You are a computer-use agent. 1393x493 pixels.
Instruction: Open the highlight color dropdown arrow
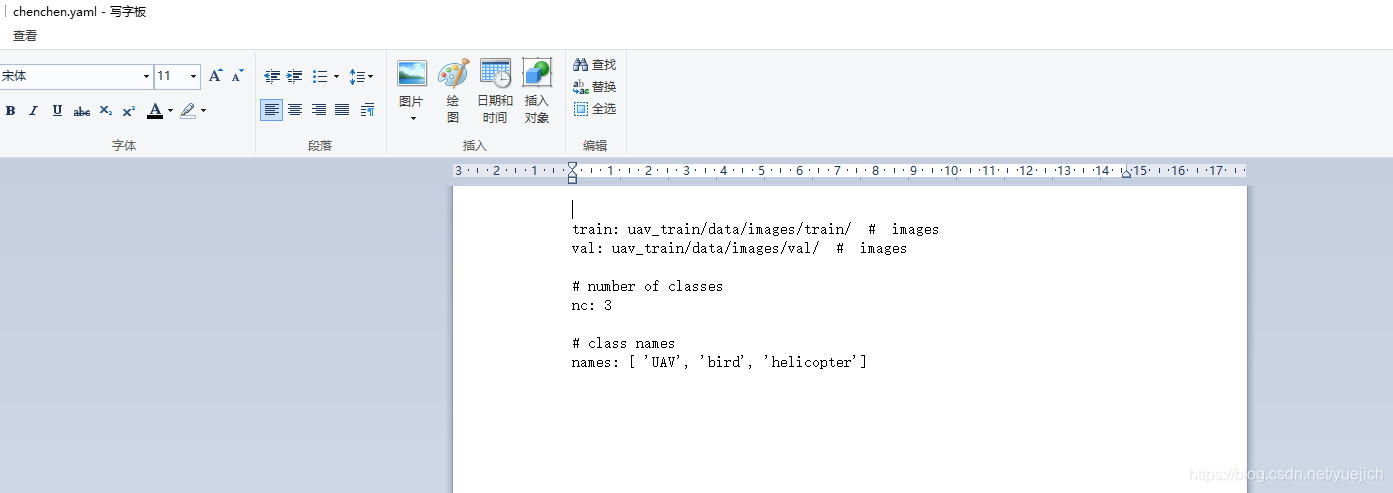203,111
